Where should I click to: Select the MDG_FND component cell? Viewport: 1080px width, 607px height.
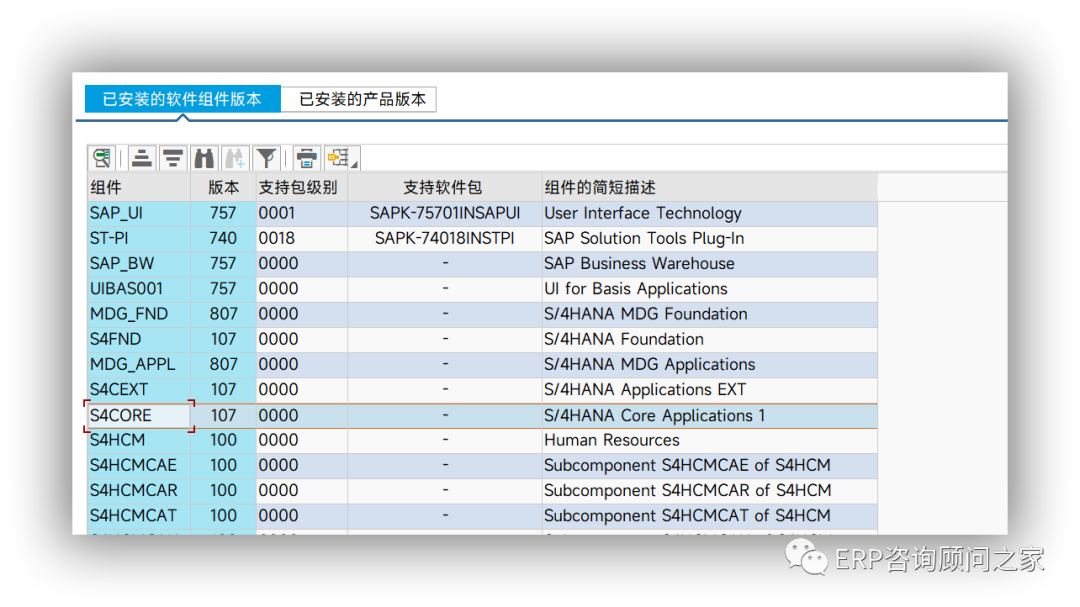[x=139, y=313]
